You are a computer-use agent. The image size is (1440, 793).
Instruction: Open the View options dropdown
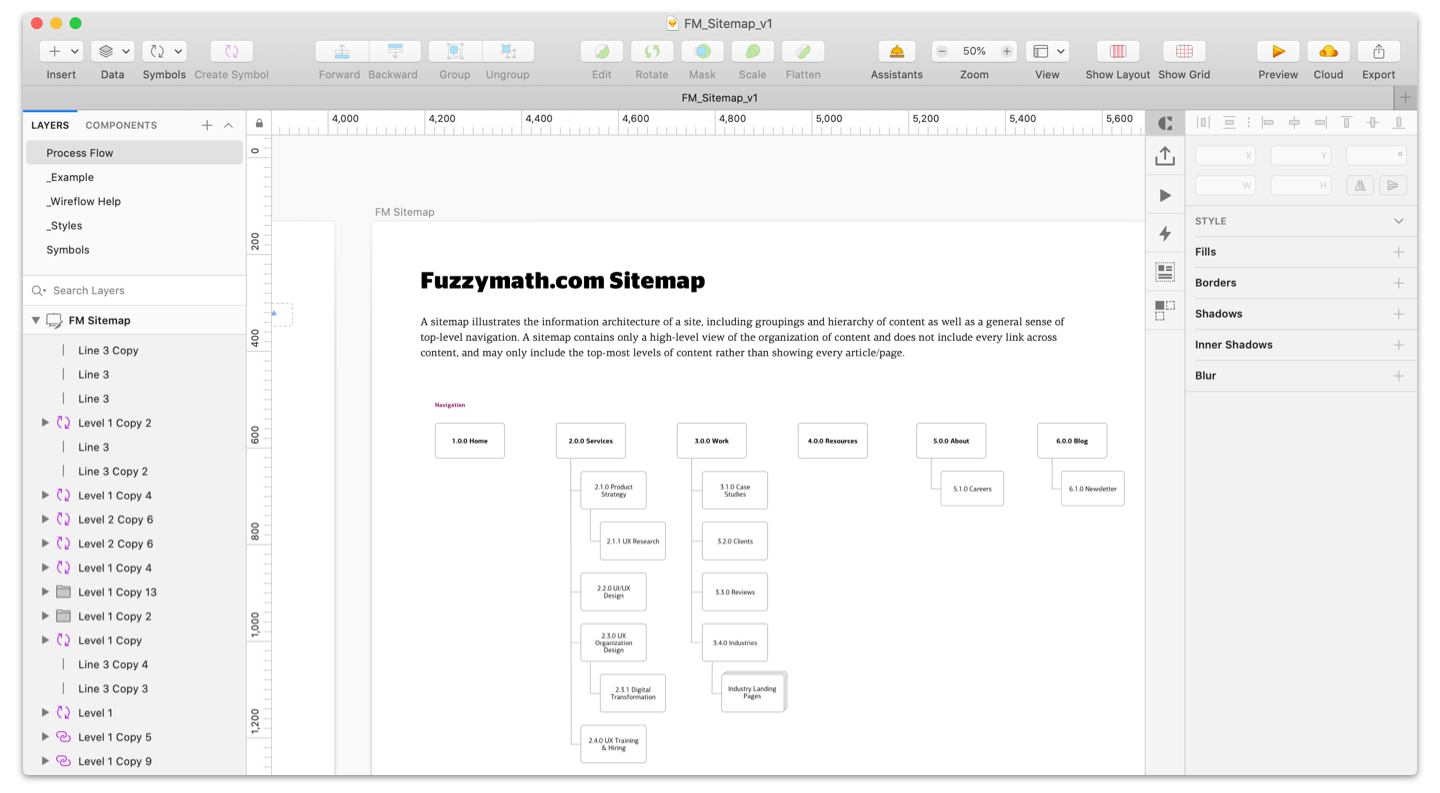1047,51
